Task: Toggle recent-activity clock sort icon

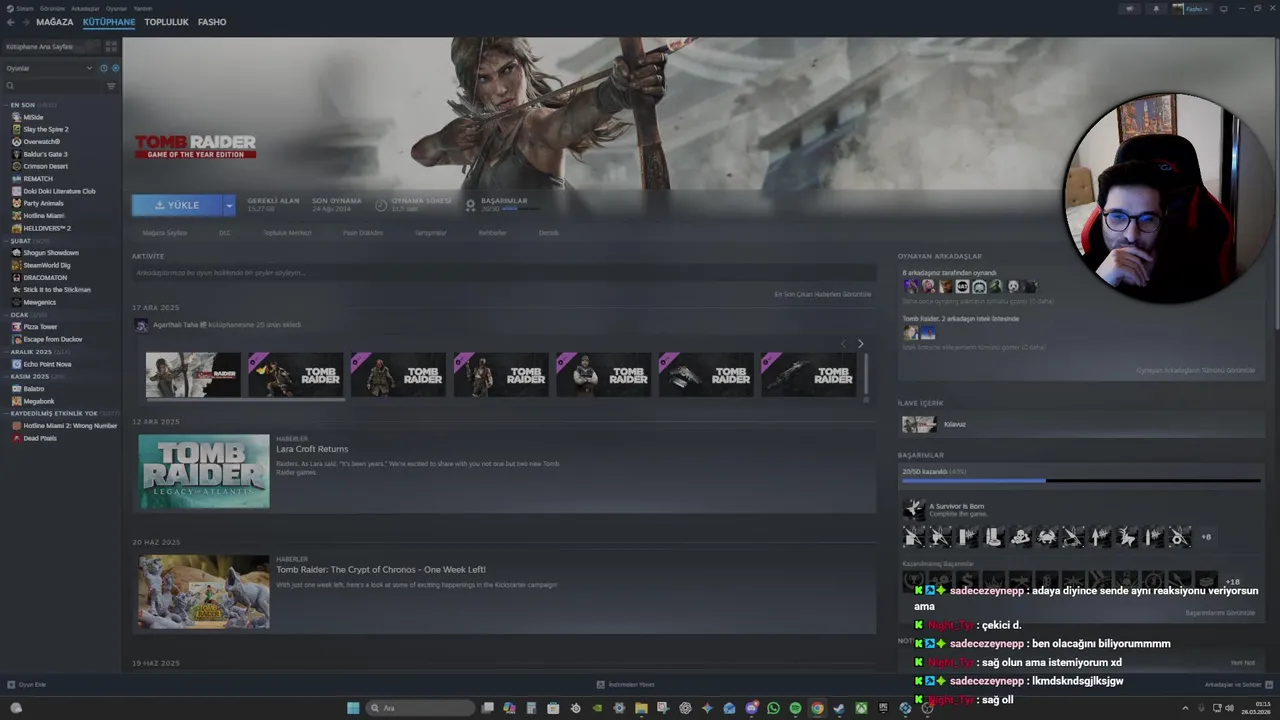Action: [x=104, y=68]
